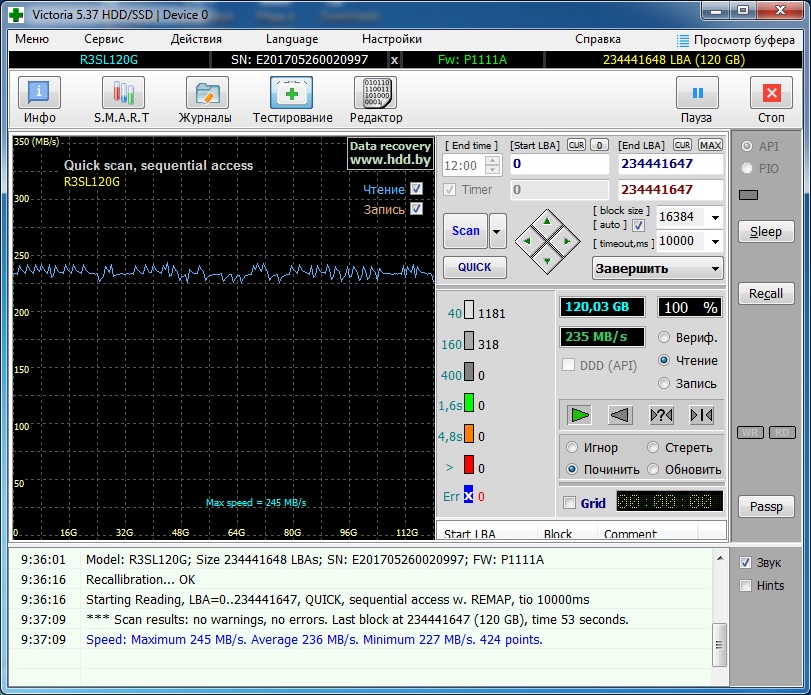Viewport: 811px width, 695px height.
Task: Open the Журналы logs section
Action: pyautogui.click(x=206, y=100)
